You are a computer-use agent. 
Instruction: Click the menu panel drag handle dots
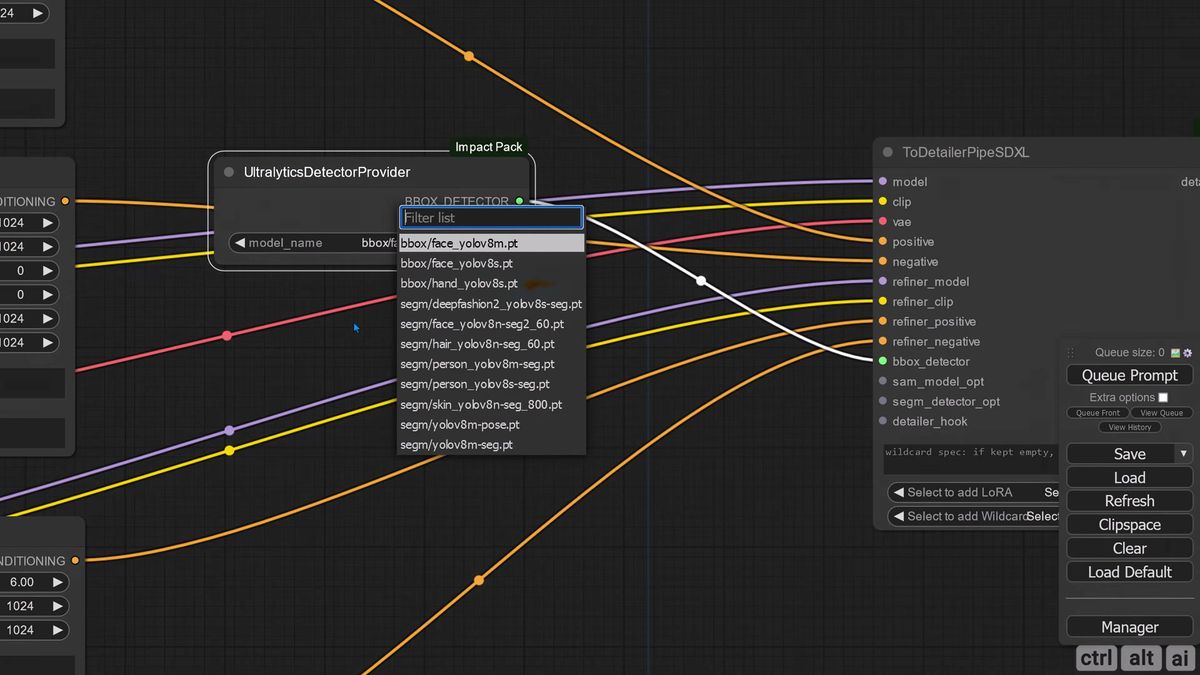(x=1071, y=352)
